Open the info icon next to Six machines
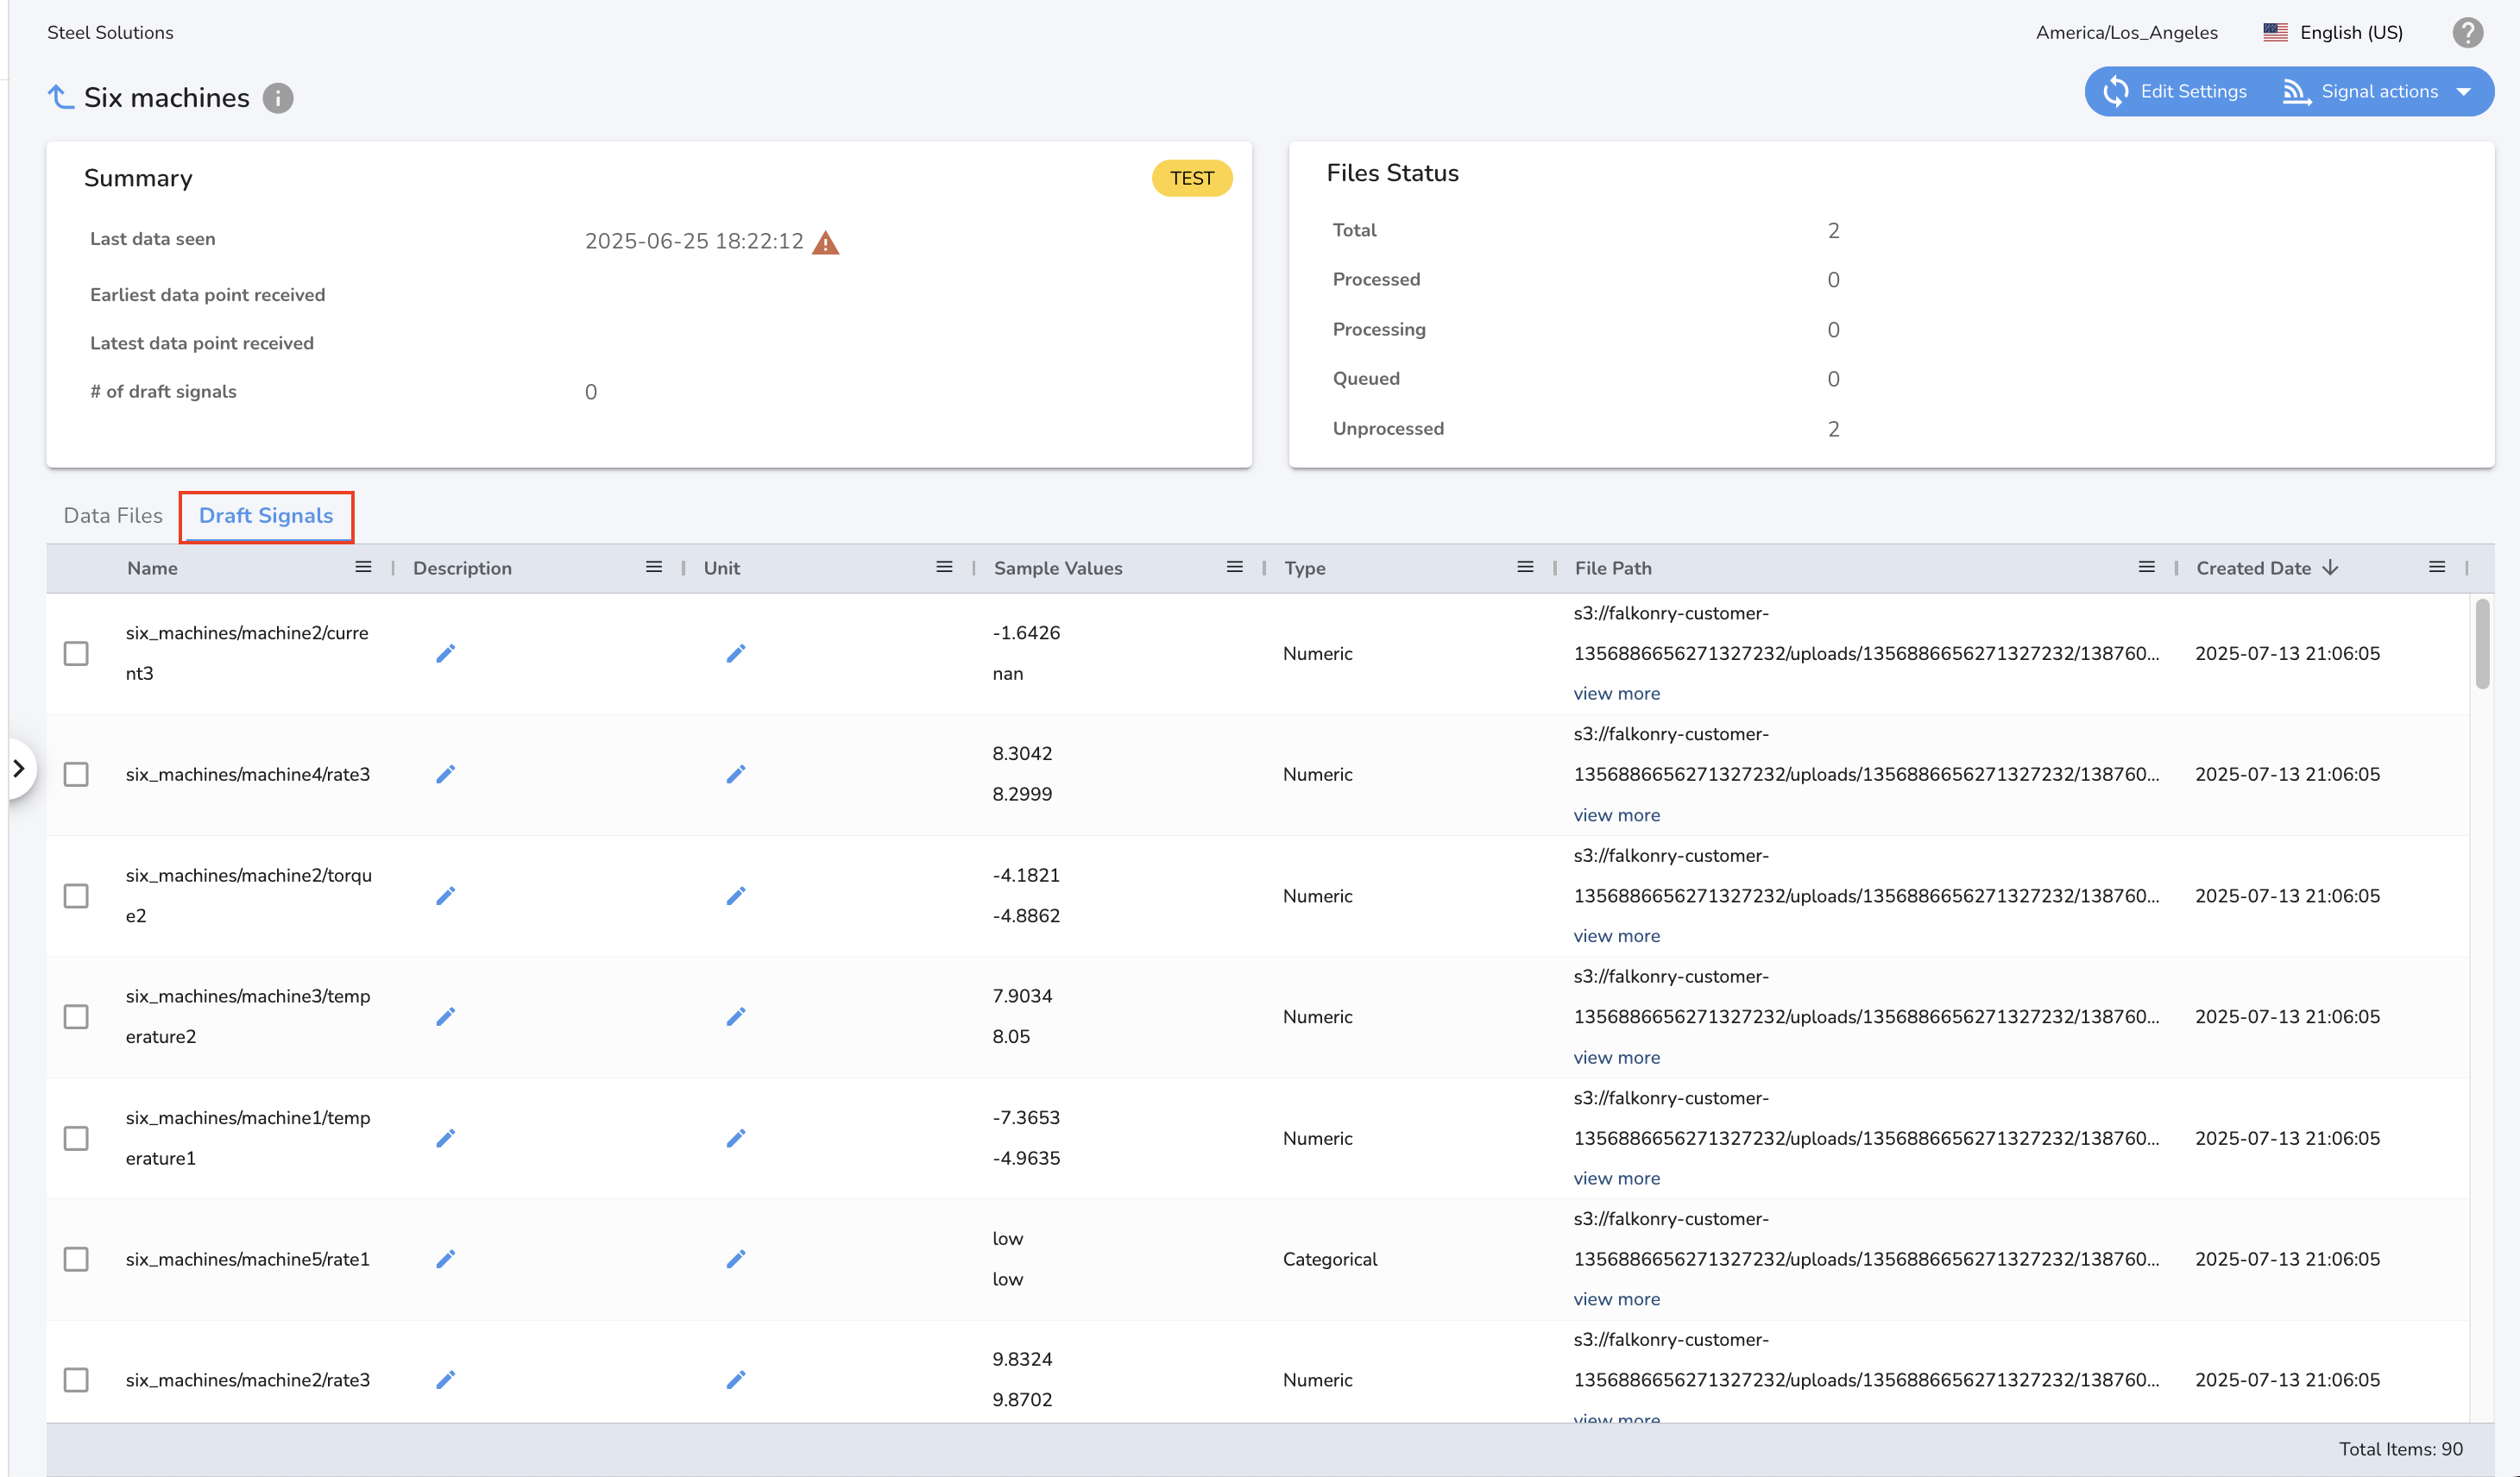The height and width of the screenshot is (1477, 2520). click(x=278, y=98)
